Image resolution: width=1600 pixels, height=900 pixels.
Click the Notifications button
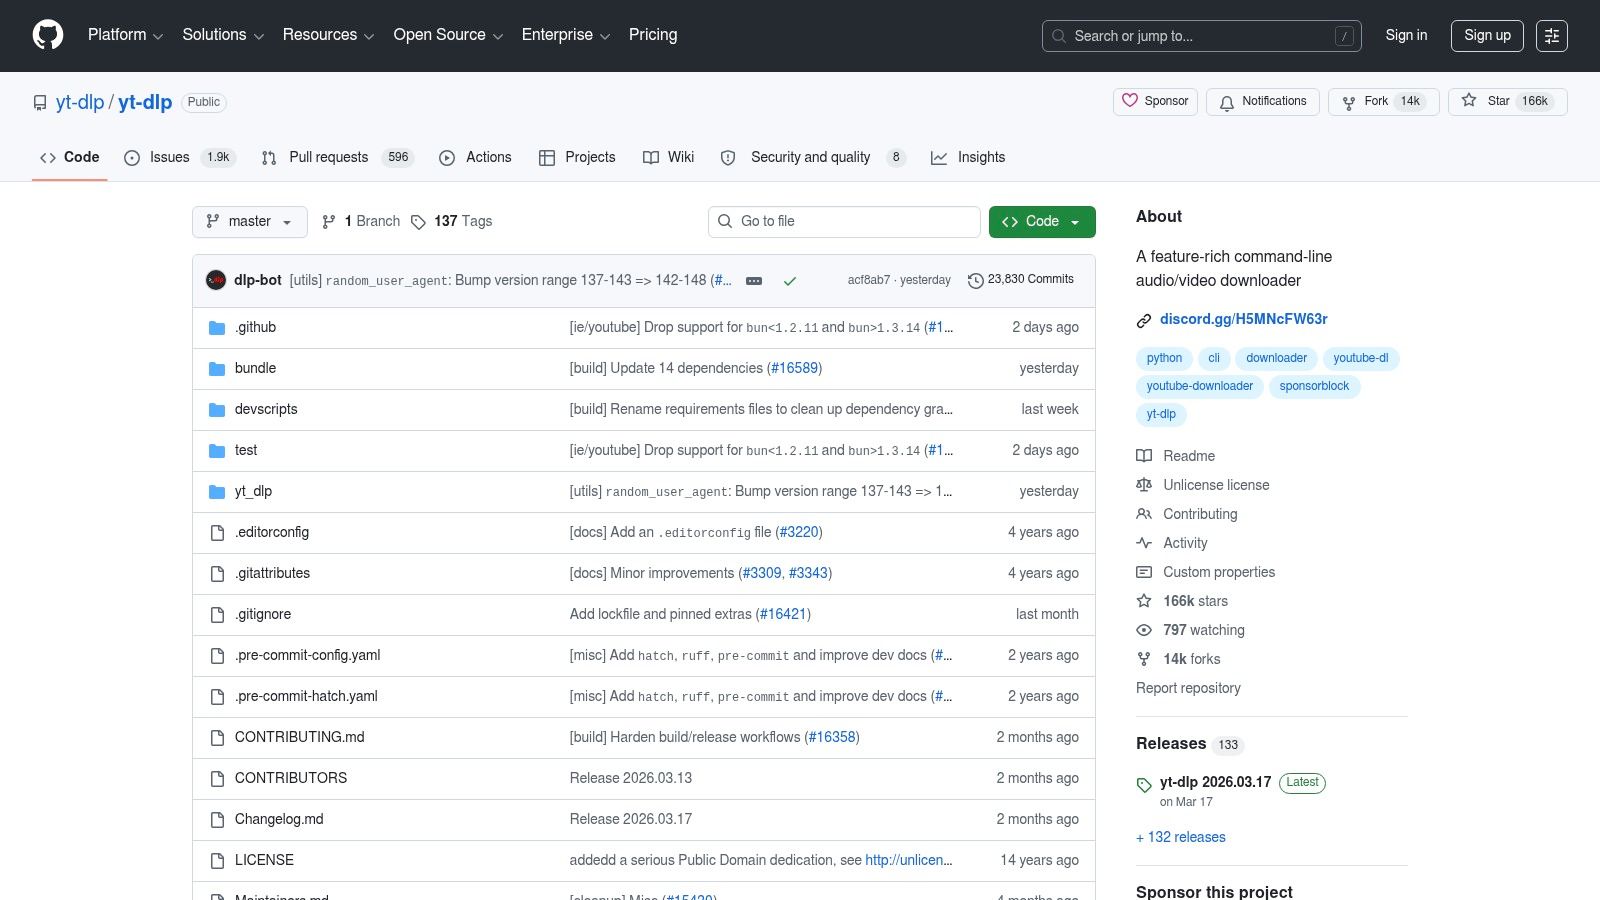[1263, 102]
